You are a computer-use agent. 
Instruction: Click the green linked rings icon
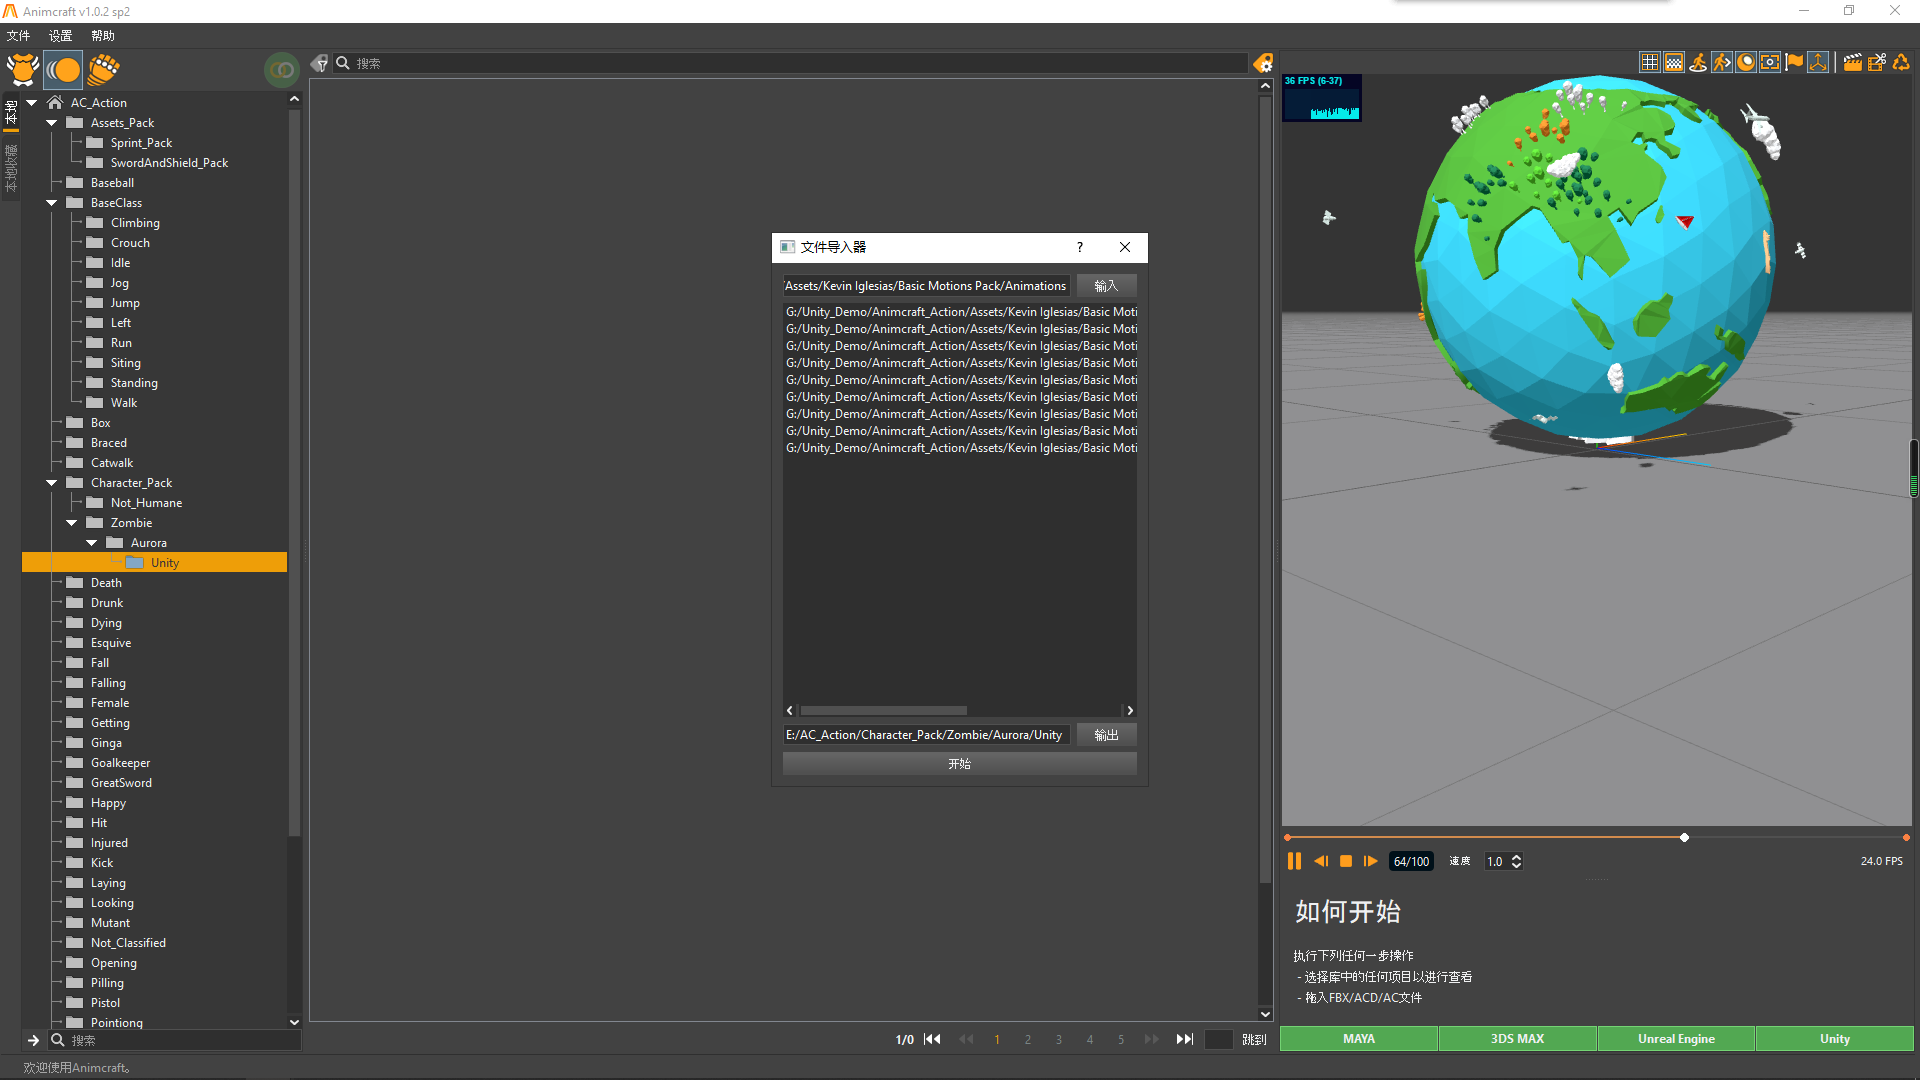(x=282, y=70)
